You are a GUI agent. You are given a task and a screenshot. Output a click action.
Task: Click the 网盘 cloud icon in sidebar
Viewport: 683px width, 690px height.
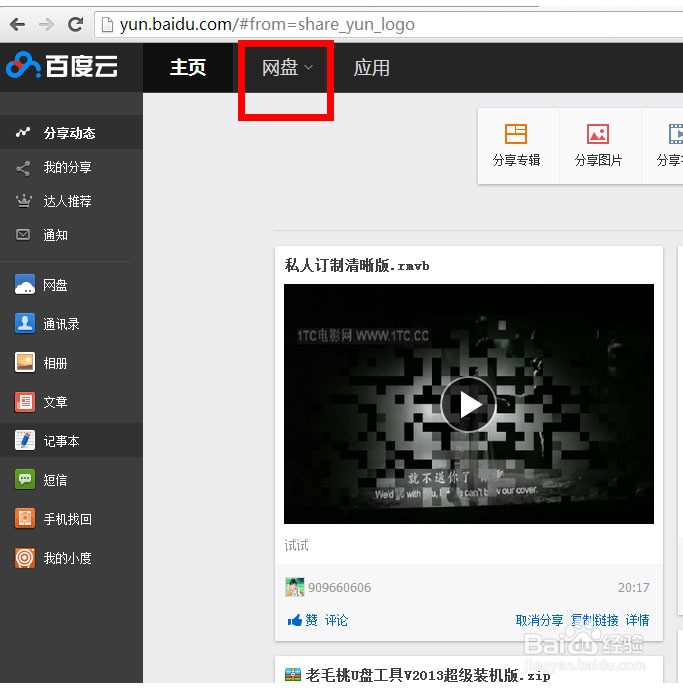[x=25, y=284]
